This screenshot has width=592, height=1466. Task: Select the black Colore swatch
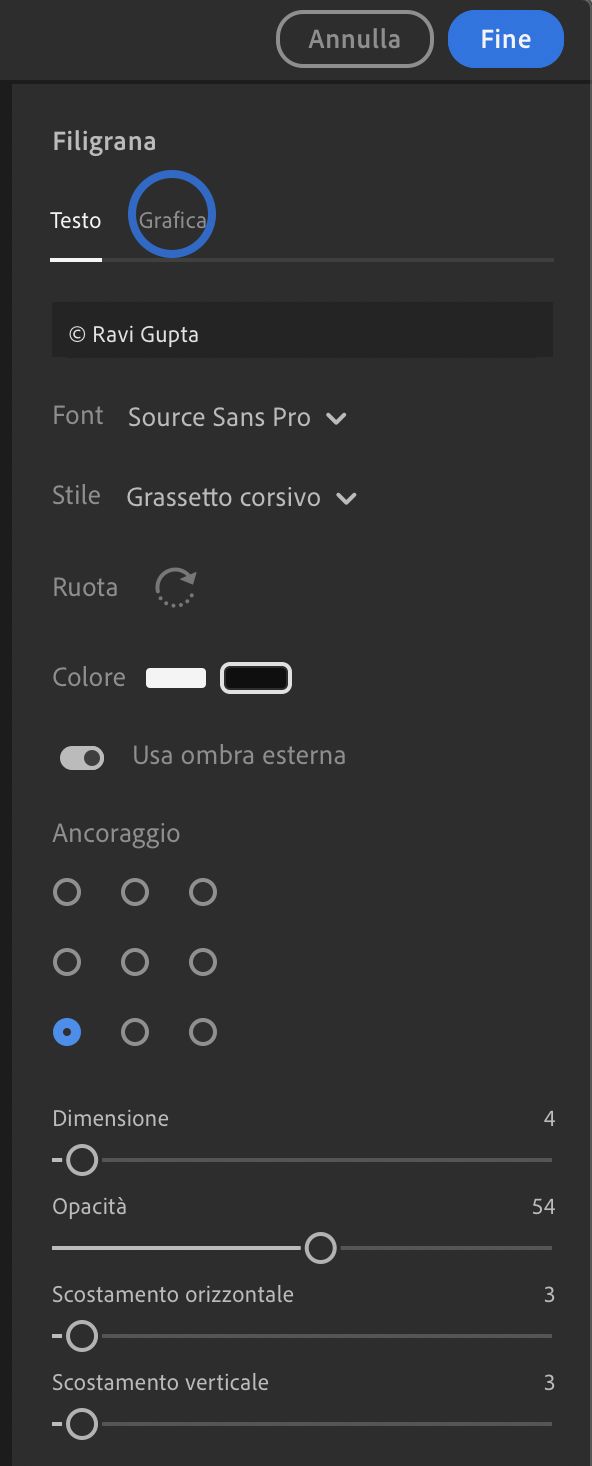pyautogui.click(x=255, y=677)
